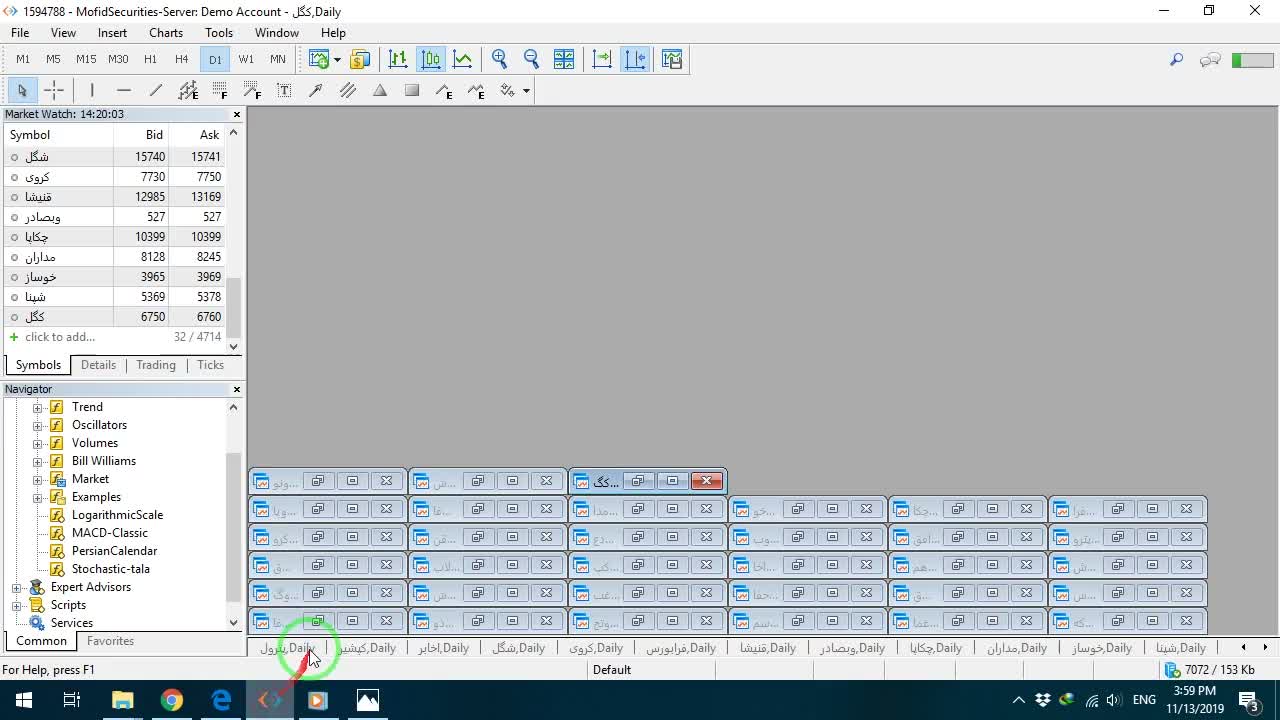Click the 'click to add...' symbol field
The height and width of the screenshot is (720, 1280).
click(x=60, y=337)
